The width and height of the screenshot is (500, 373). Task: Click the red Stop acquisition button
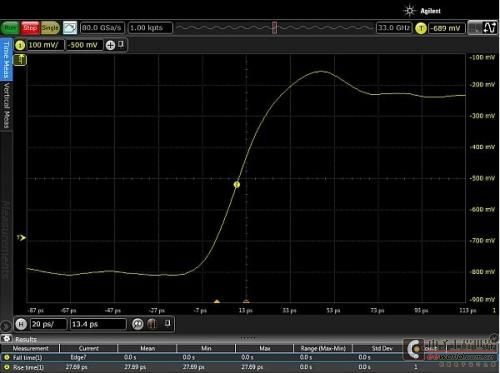(x=30, y=28)
